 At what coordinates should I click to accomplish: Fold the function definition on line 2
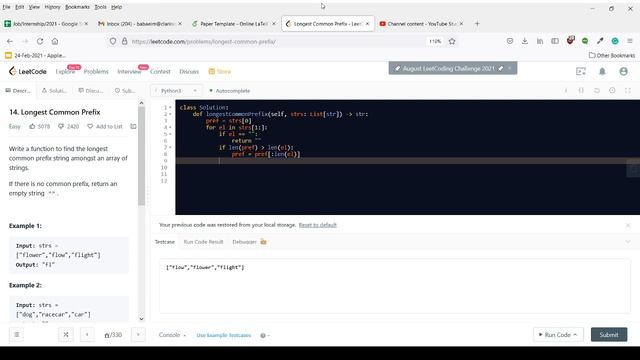tap(170, 114)
